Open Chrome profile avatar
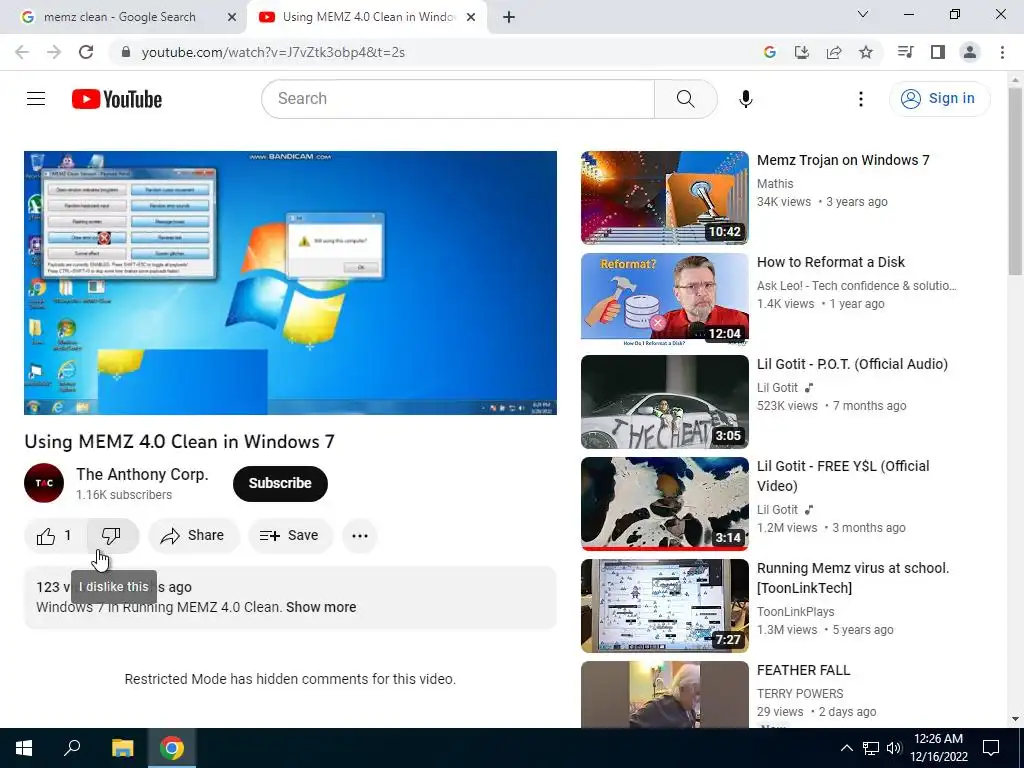The height and width of the screenshot is (768, 1024). coord(970,52)
